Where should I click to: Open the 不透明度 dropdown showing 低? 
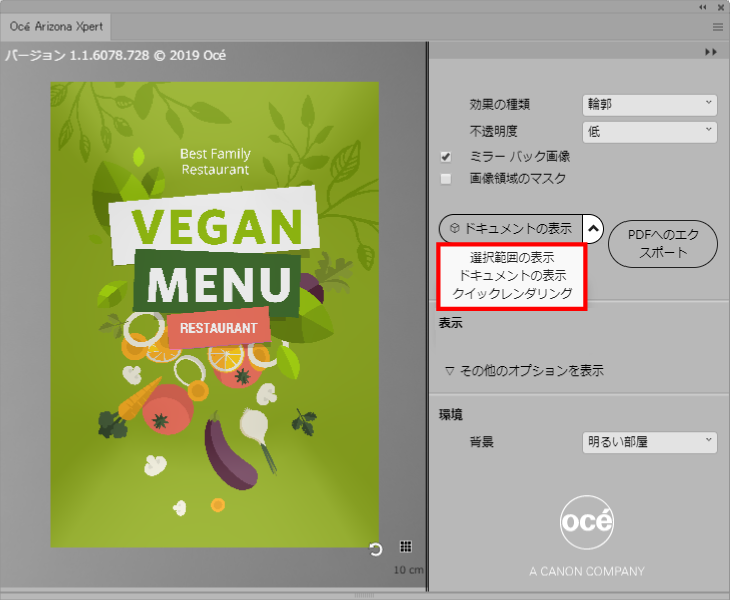pos(649,132)
